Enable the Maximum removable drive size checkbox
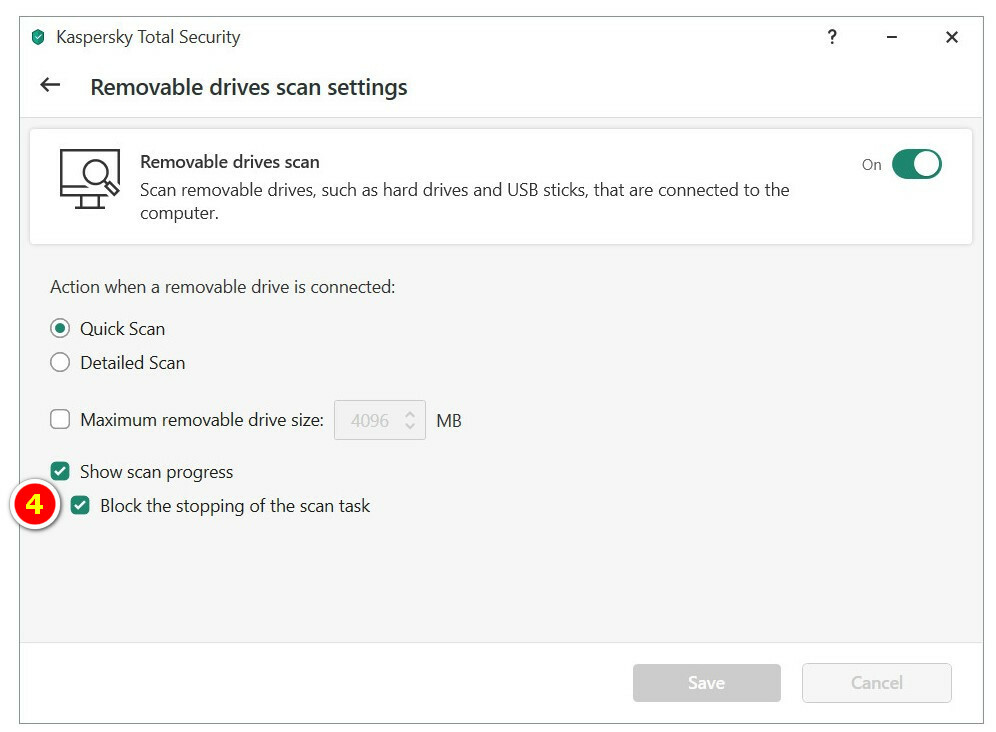This screenshot has width=996, height=732. click(61, 420)
